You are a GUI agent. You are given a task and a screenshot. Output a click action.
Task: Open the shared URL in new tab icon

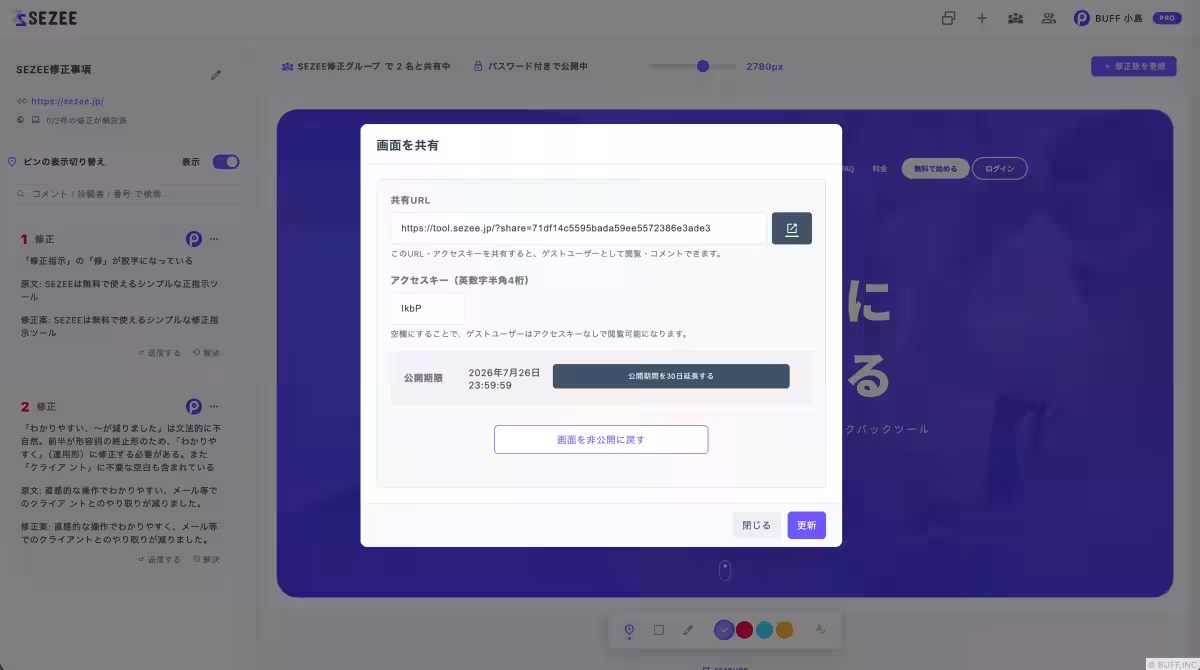pyautogui.click(x=791, y=228)
